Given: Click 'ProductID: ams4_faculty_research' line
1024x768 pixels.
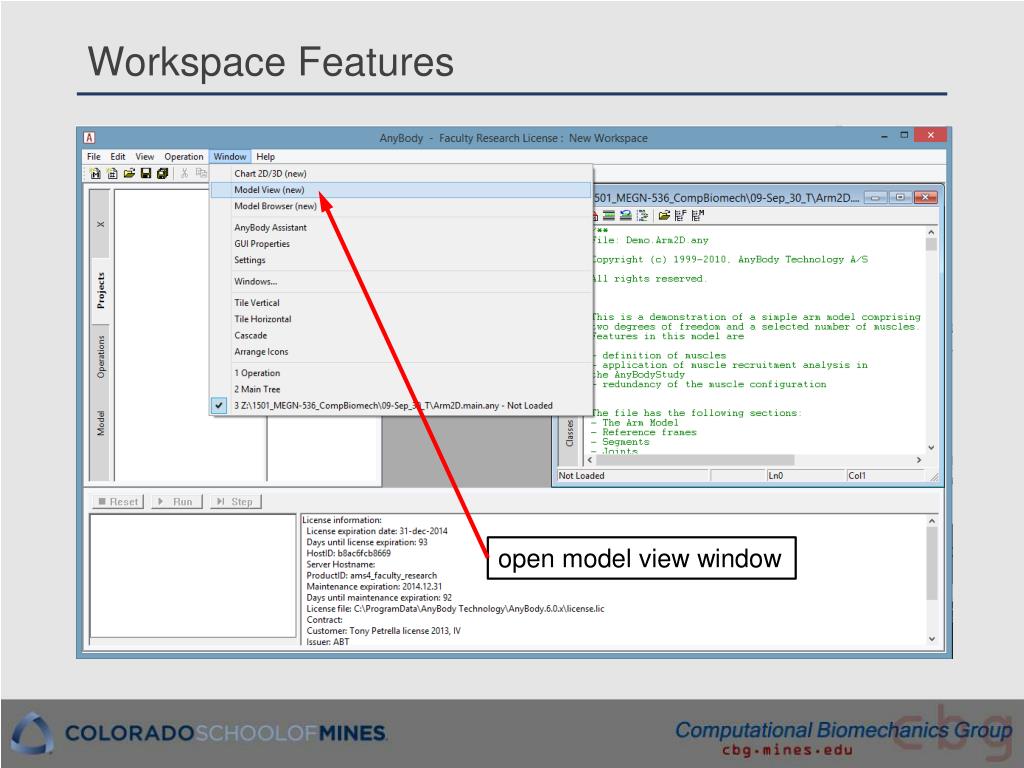Looking at the screenshot, I should [372, 575].
